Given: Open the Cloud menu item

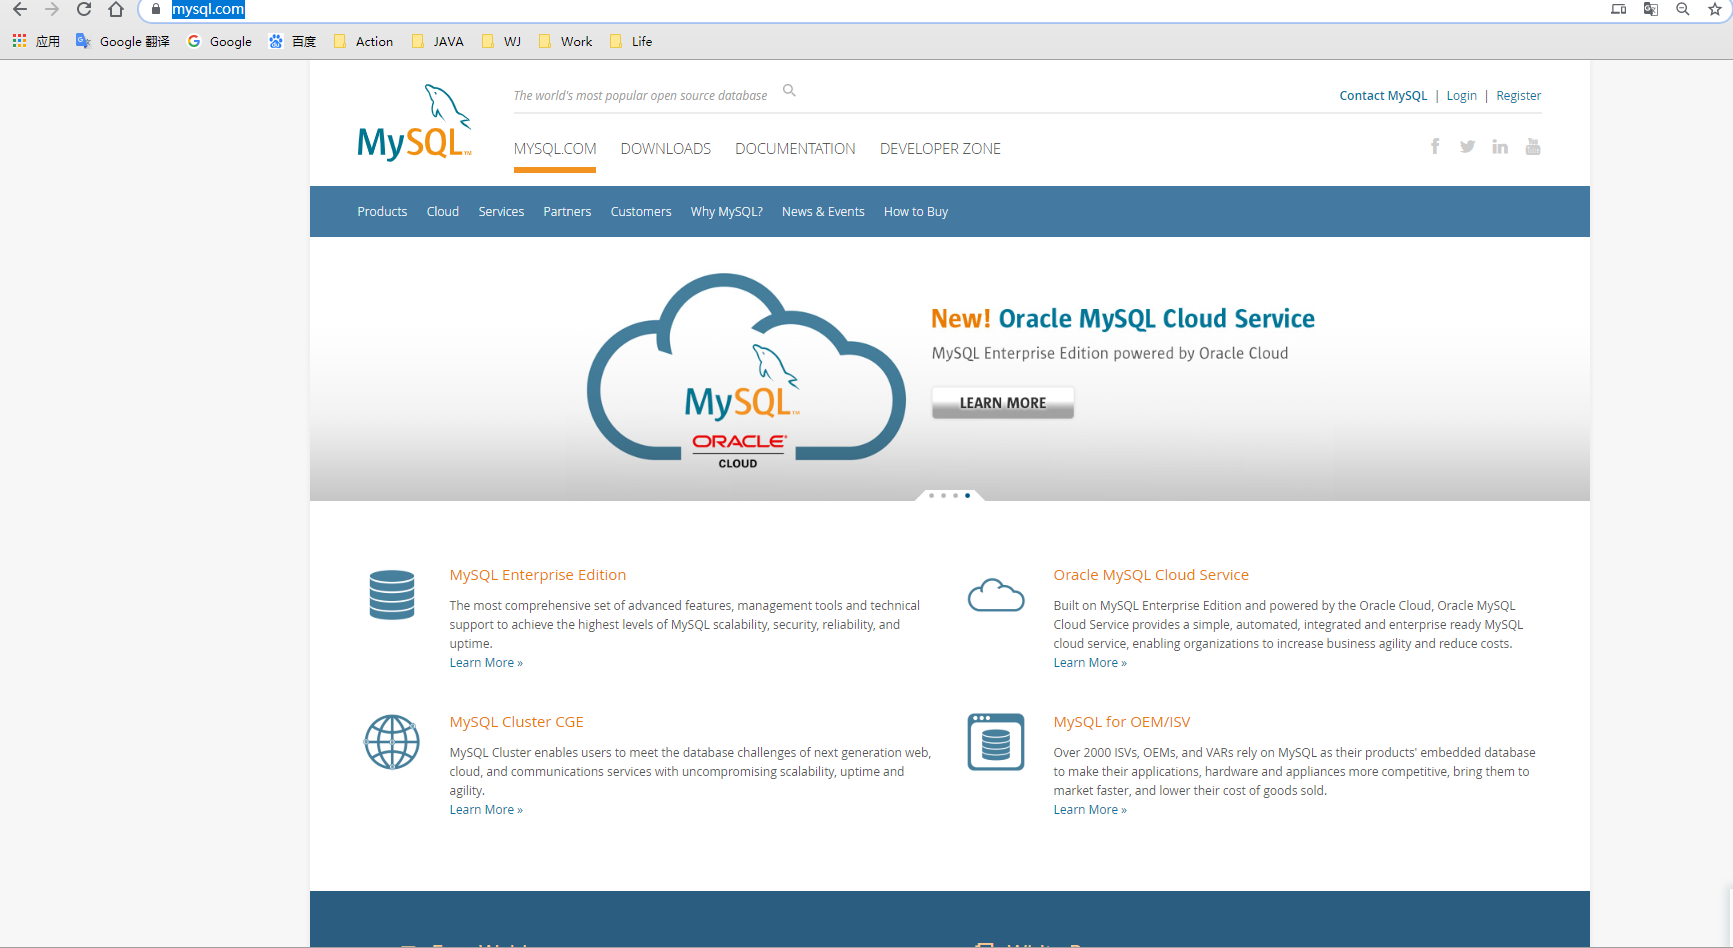Looking at the screenshot, I should (443, 212).
